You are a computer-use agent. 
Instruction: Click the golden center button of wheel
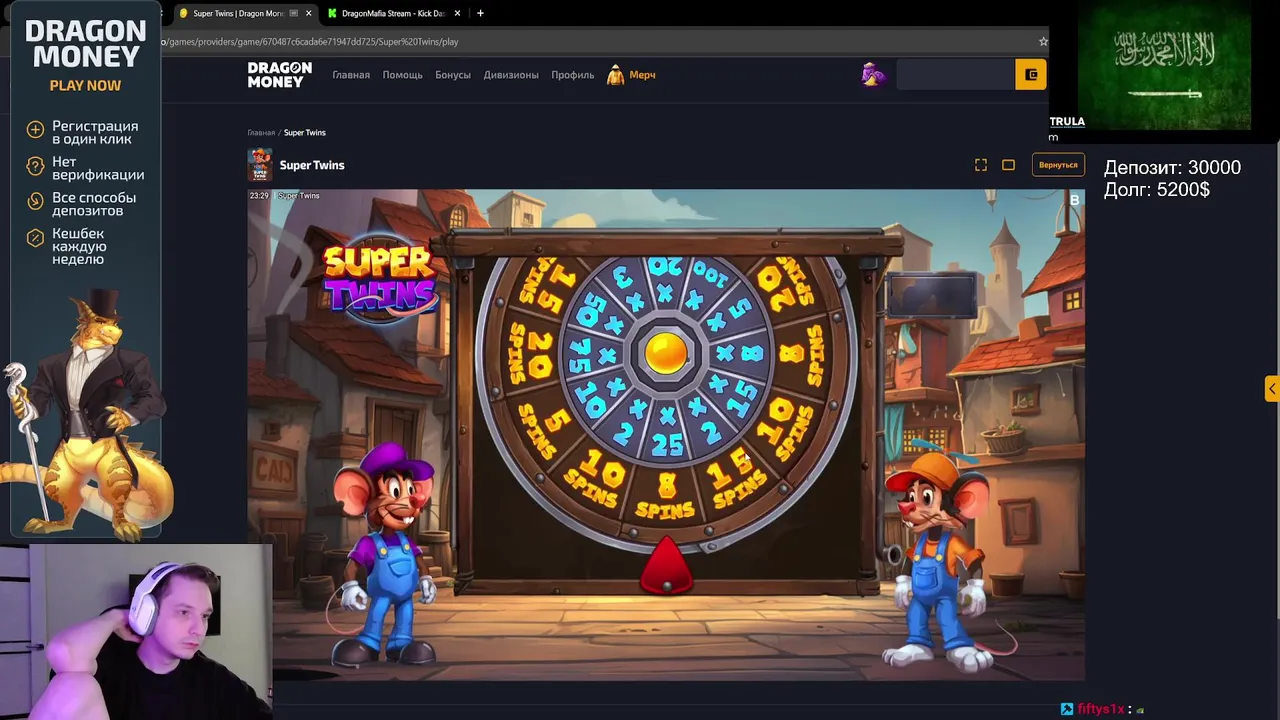665,353
